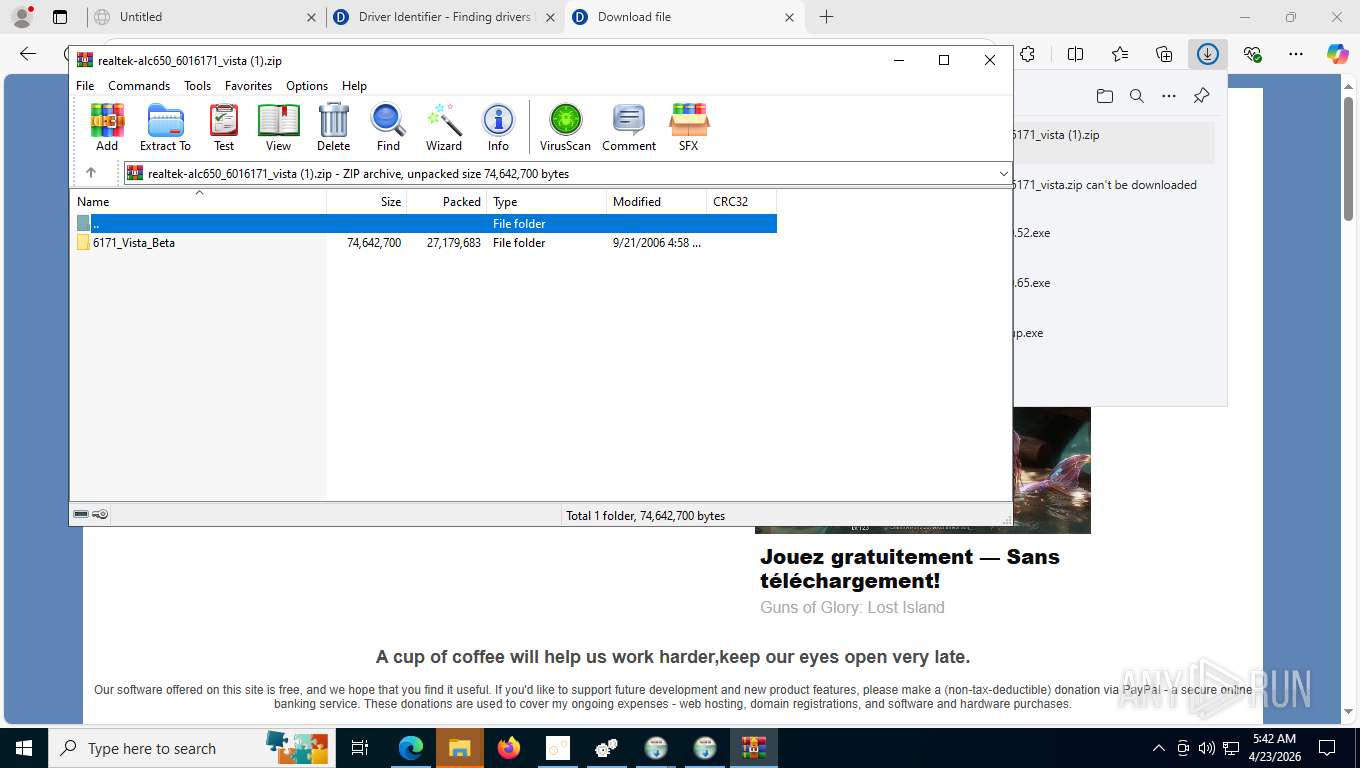
Task: Toggle Edge split screen icon
Action: [x=1076, y=54]
